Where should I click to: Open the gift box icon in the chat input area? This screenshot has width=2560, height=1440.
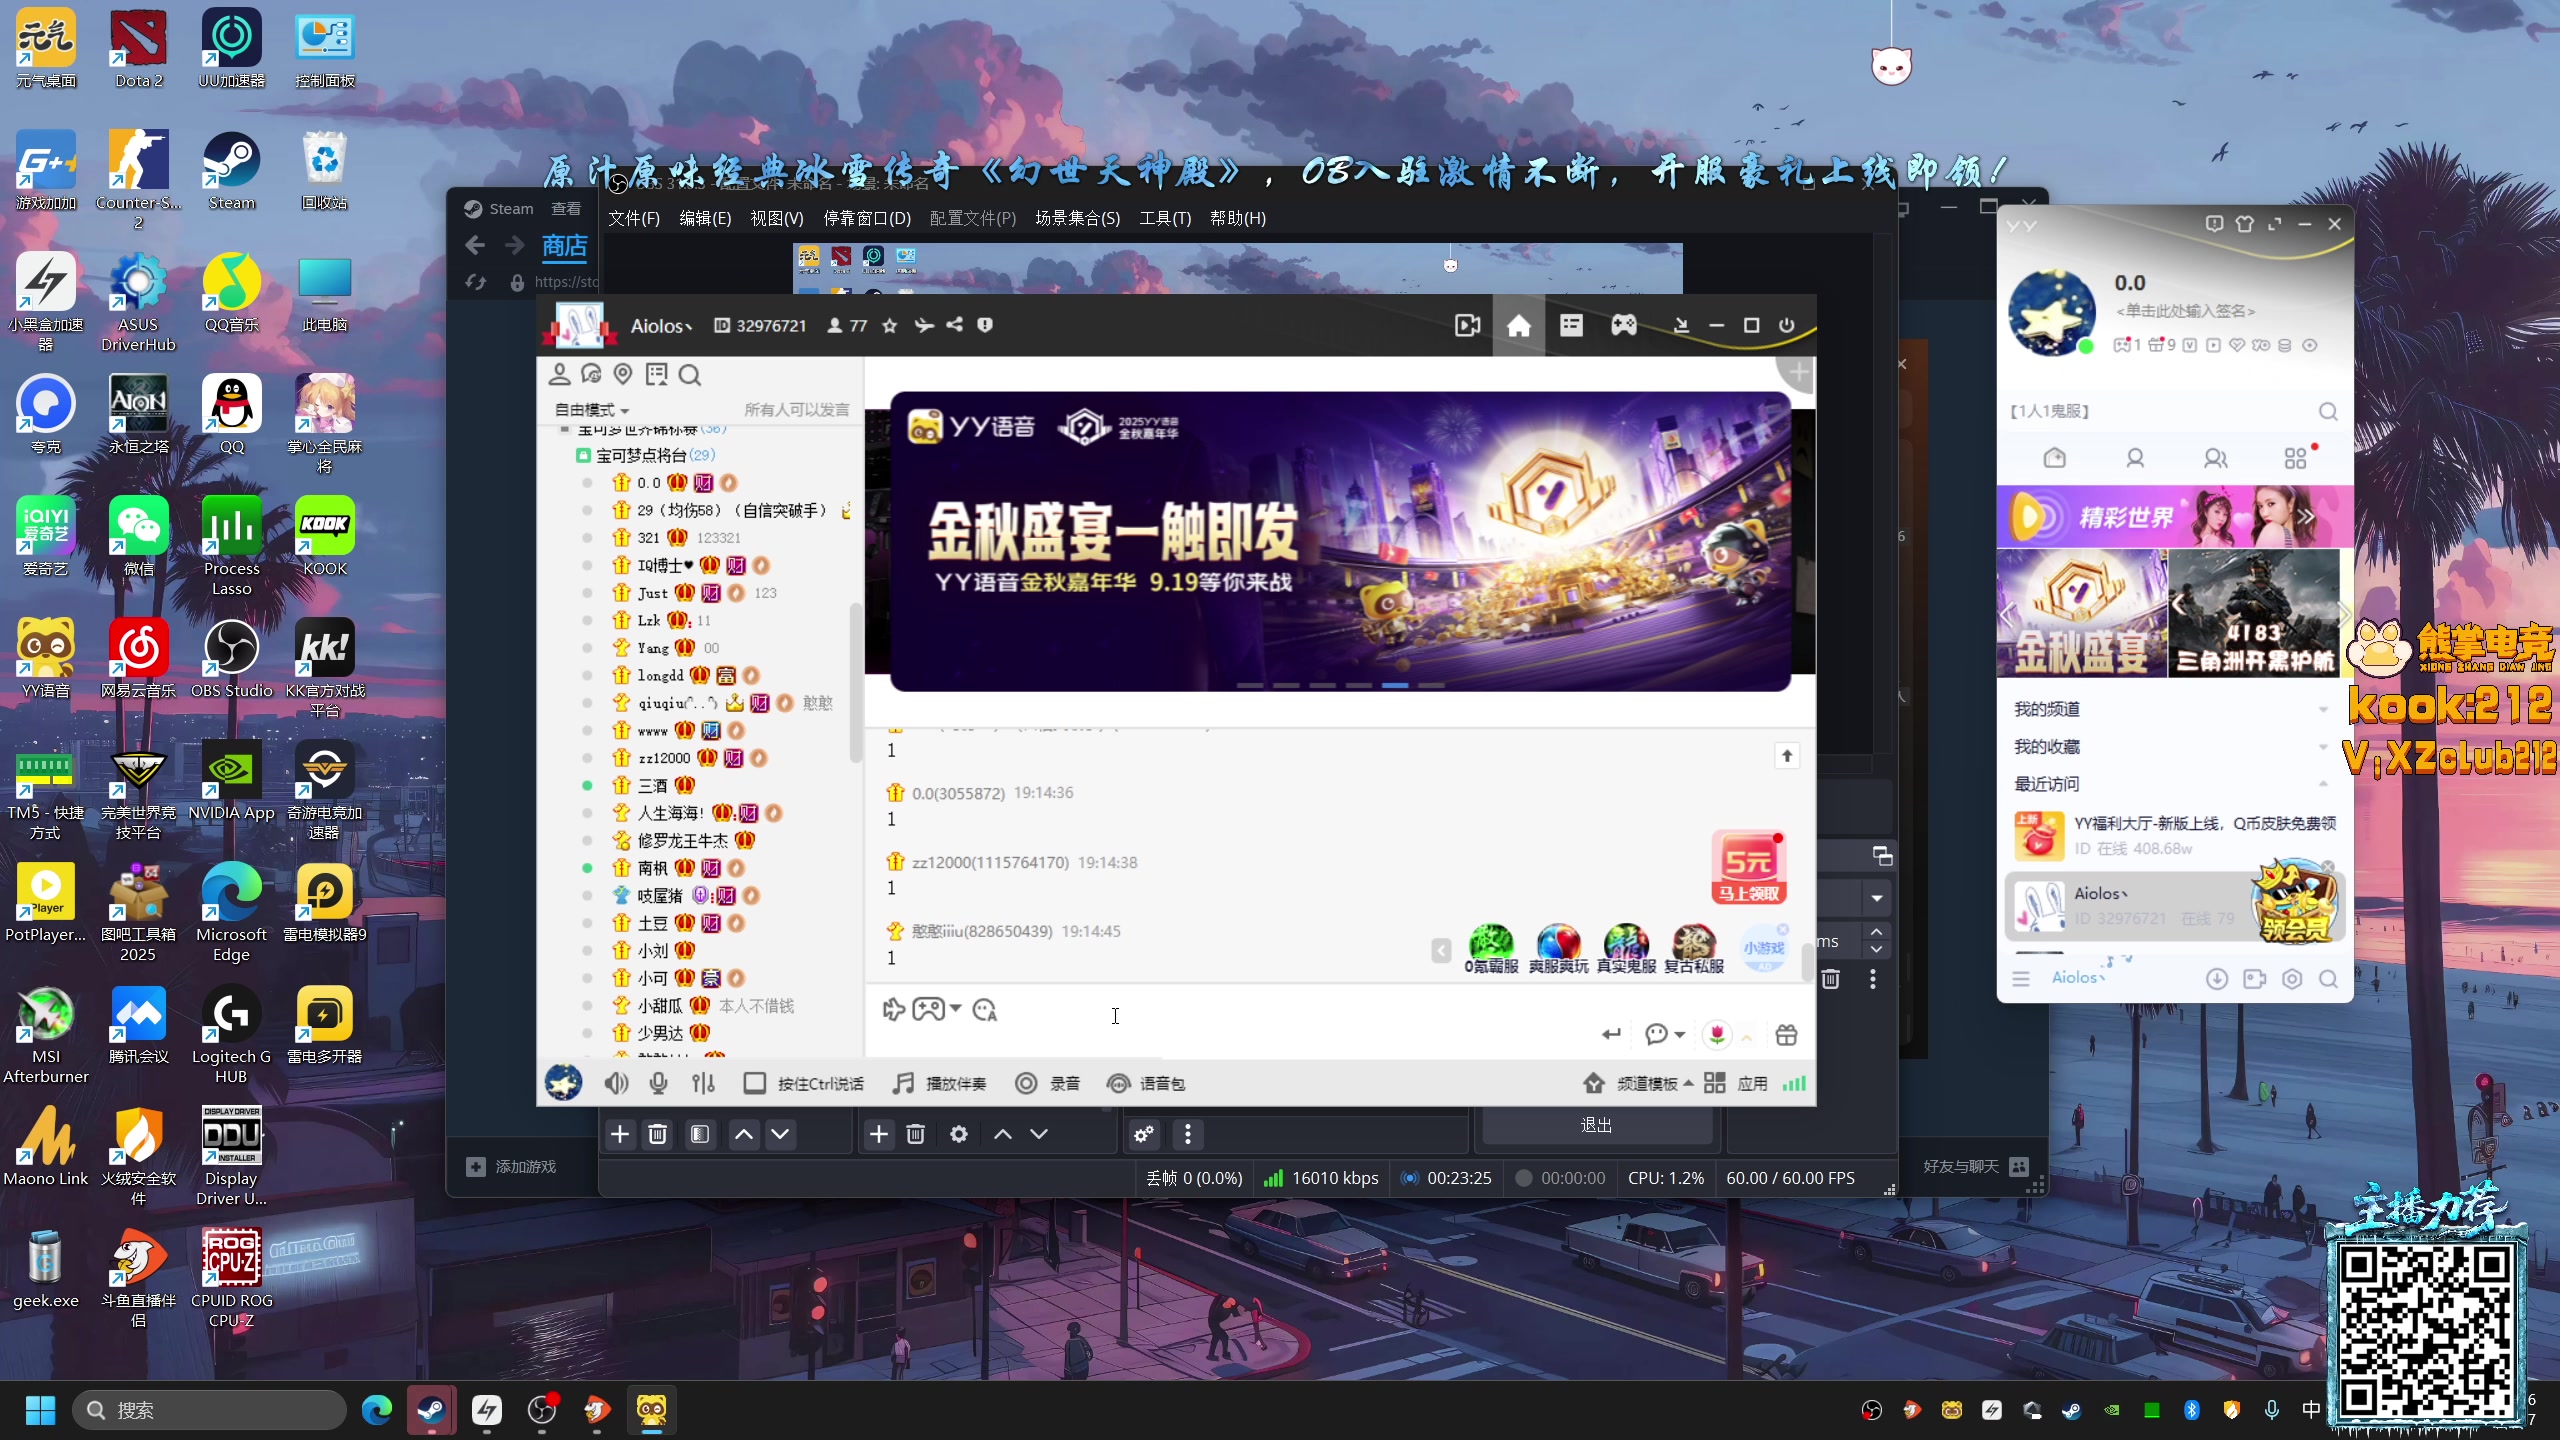pyautogui.click(x=1786, y=1035)
